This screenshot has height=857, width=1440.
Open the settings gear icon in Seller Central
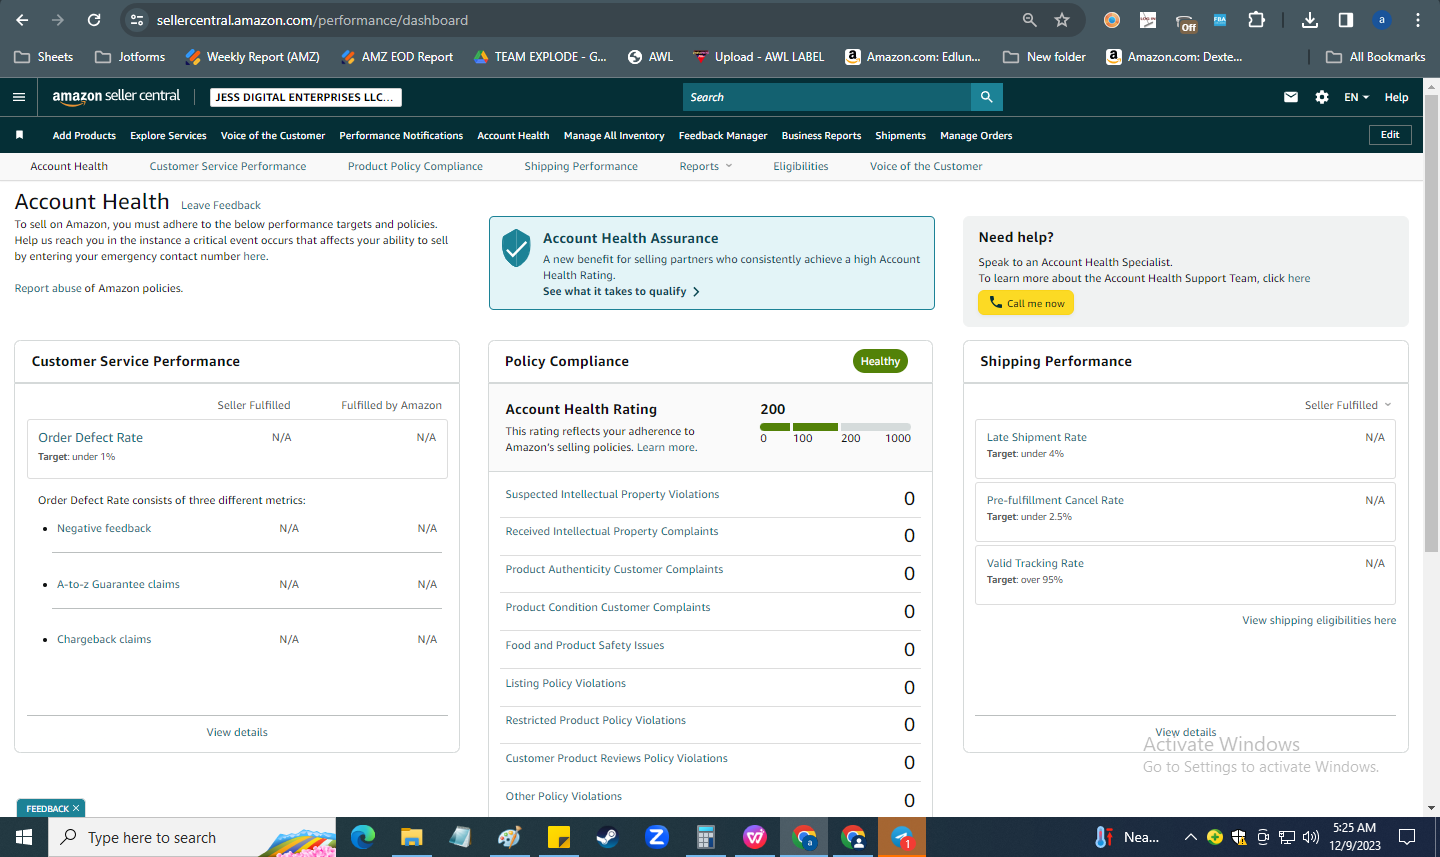tap(1322, 97)
